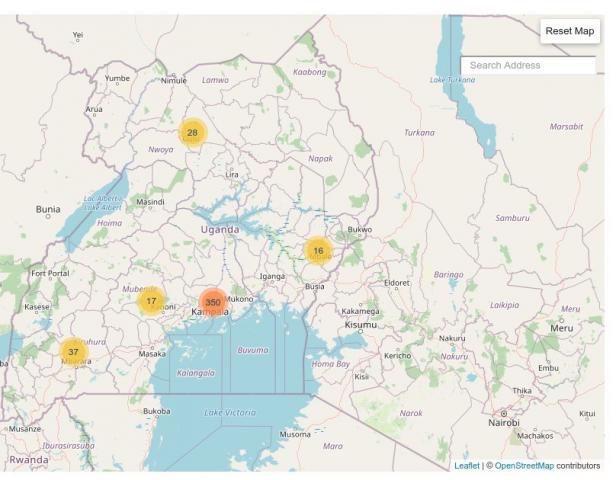Click the Embu town label
This screenshot has height=480, width=616.
(548, 368)
